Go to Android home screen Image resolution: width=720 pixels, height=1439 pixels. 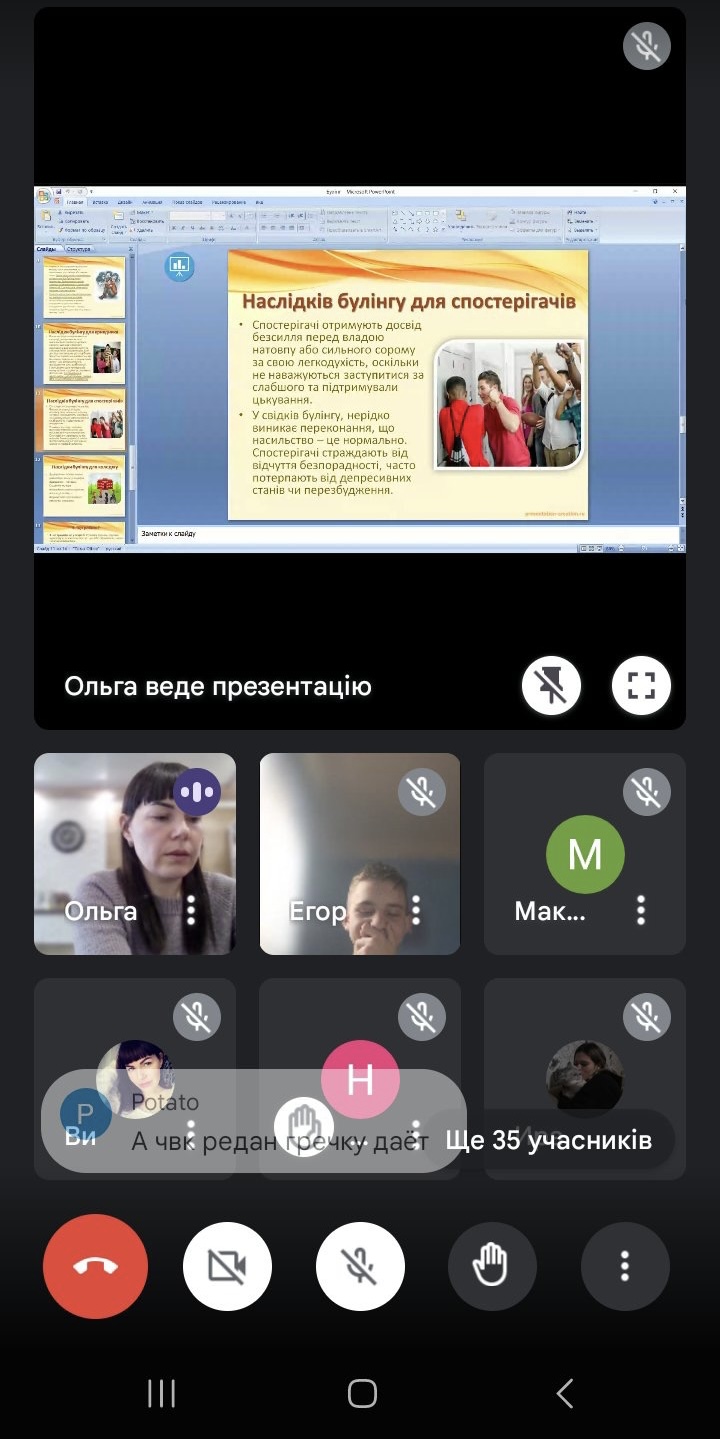pos(362,1393)
